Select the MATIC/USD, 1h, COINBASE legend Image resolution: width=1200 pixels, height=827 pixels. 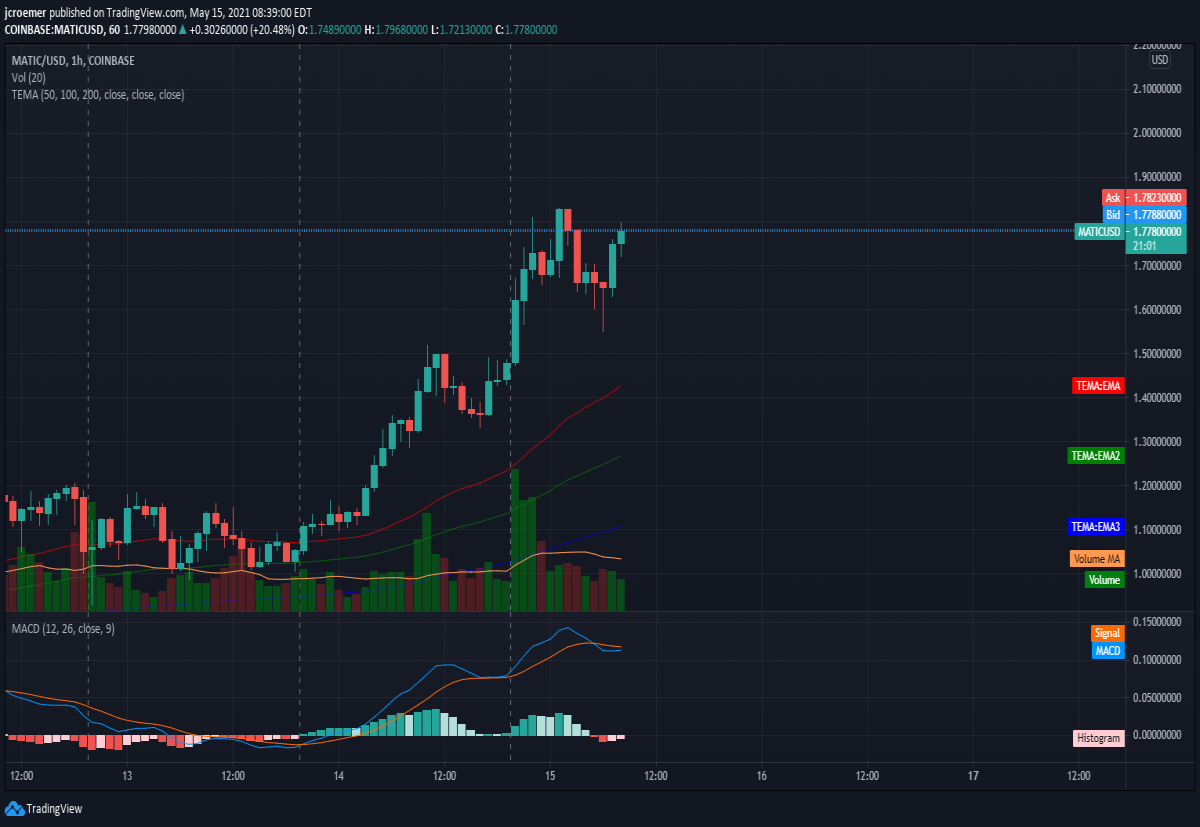[x=72, y=61]
